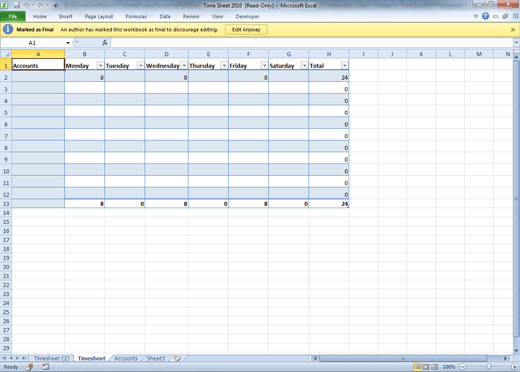Image resolution: width=520 pixels, height=372 pixels.
Task: Click the Marked as Final info icon
Action: click(8, 29)
